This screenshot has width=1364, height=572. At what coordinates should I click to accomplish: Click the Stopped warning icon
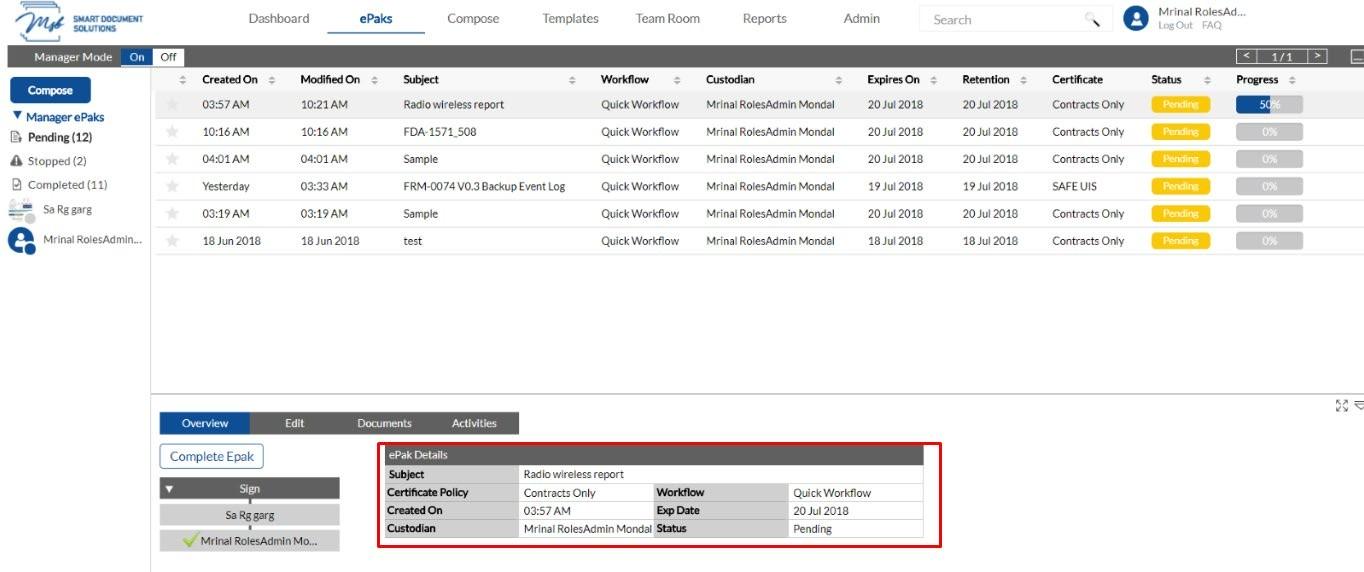point(16,161)
